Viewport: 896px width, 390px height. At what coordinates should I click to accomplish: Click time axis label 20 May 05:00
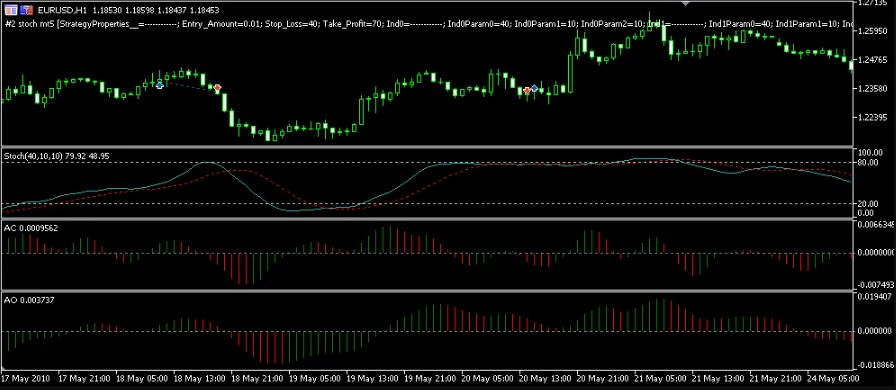(488, 379)
